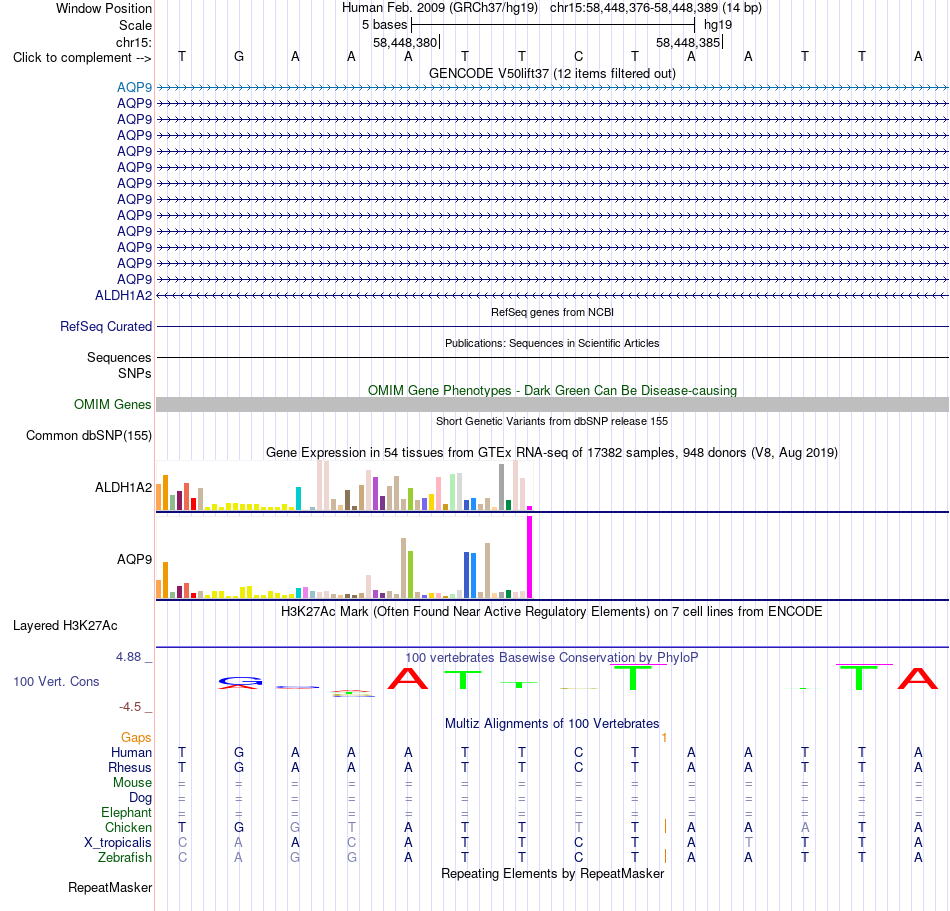Viewport: 950px width, 911px height.
Task: Select the Mouse alignment row label
Action: [x=132, y=783]
